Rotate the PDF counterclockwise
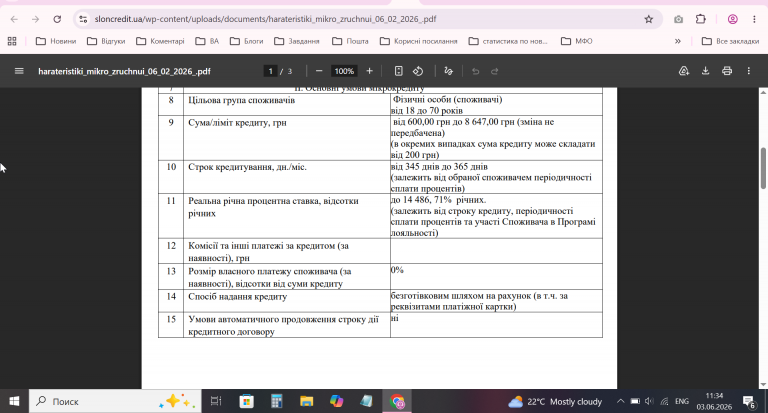Viewport: 768px width, 413px height. [418, 71]
